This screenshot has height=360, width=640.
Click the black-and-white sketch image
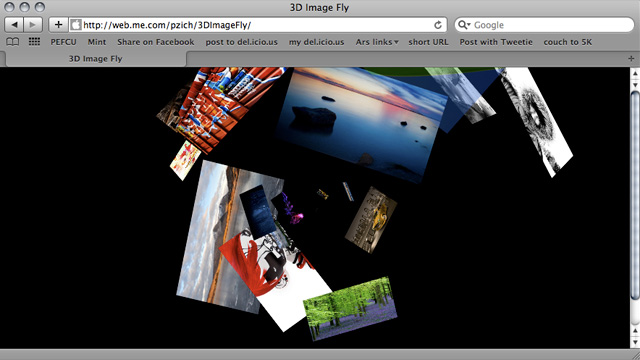536,120
